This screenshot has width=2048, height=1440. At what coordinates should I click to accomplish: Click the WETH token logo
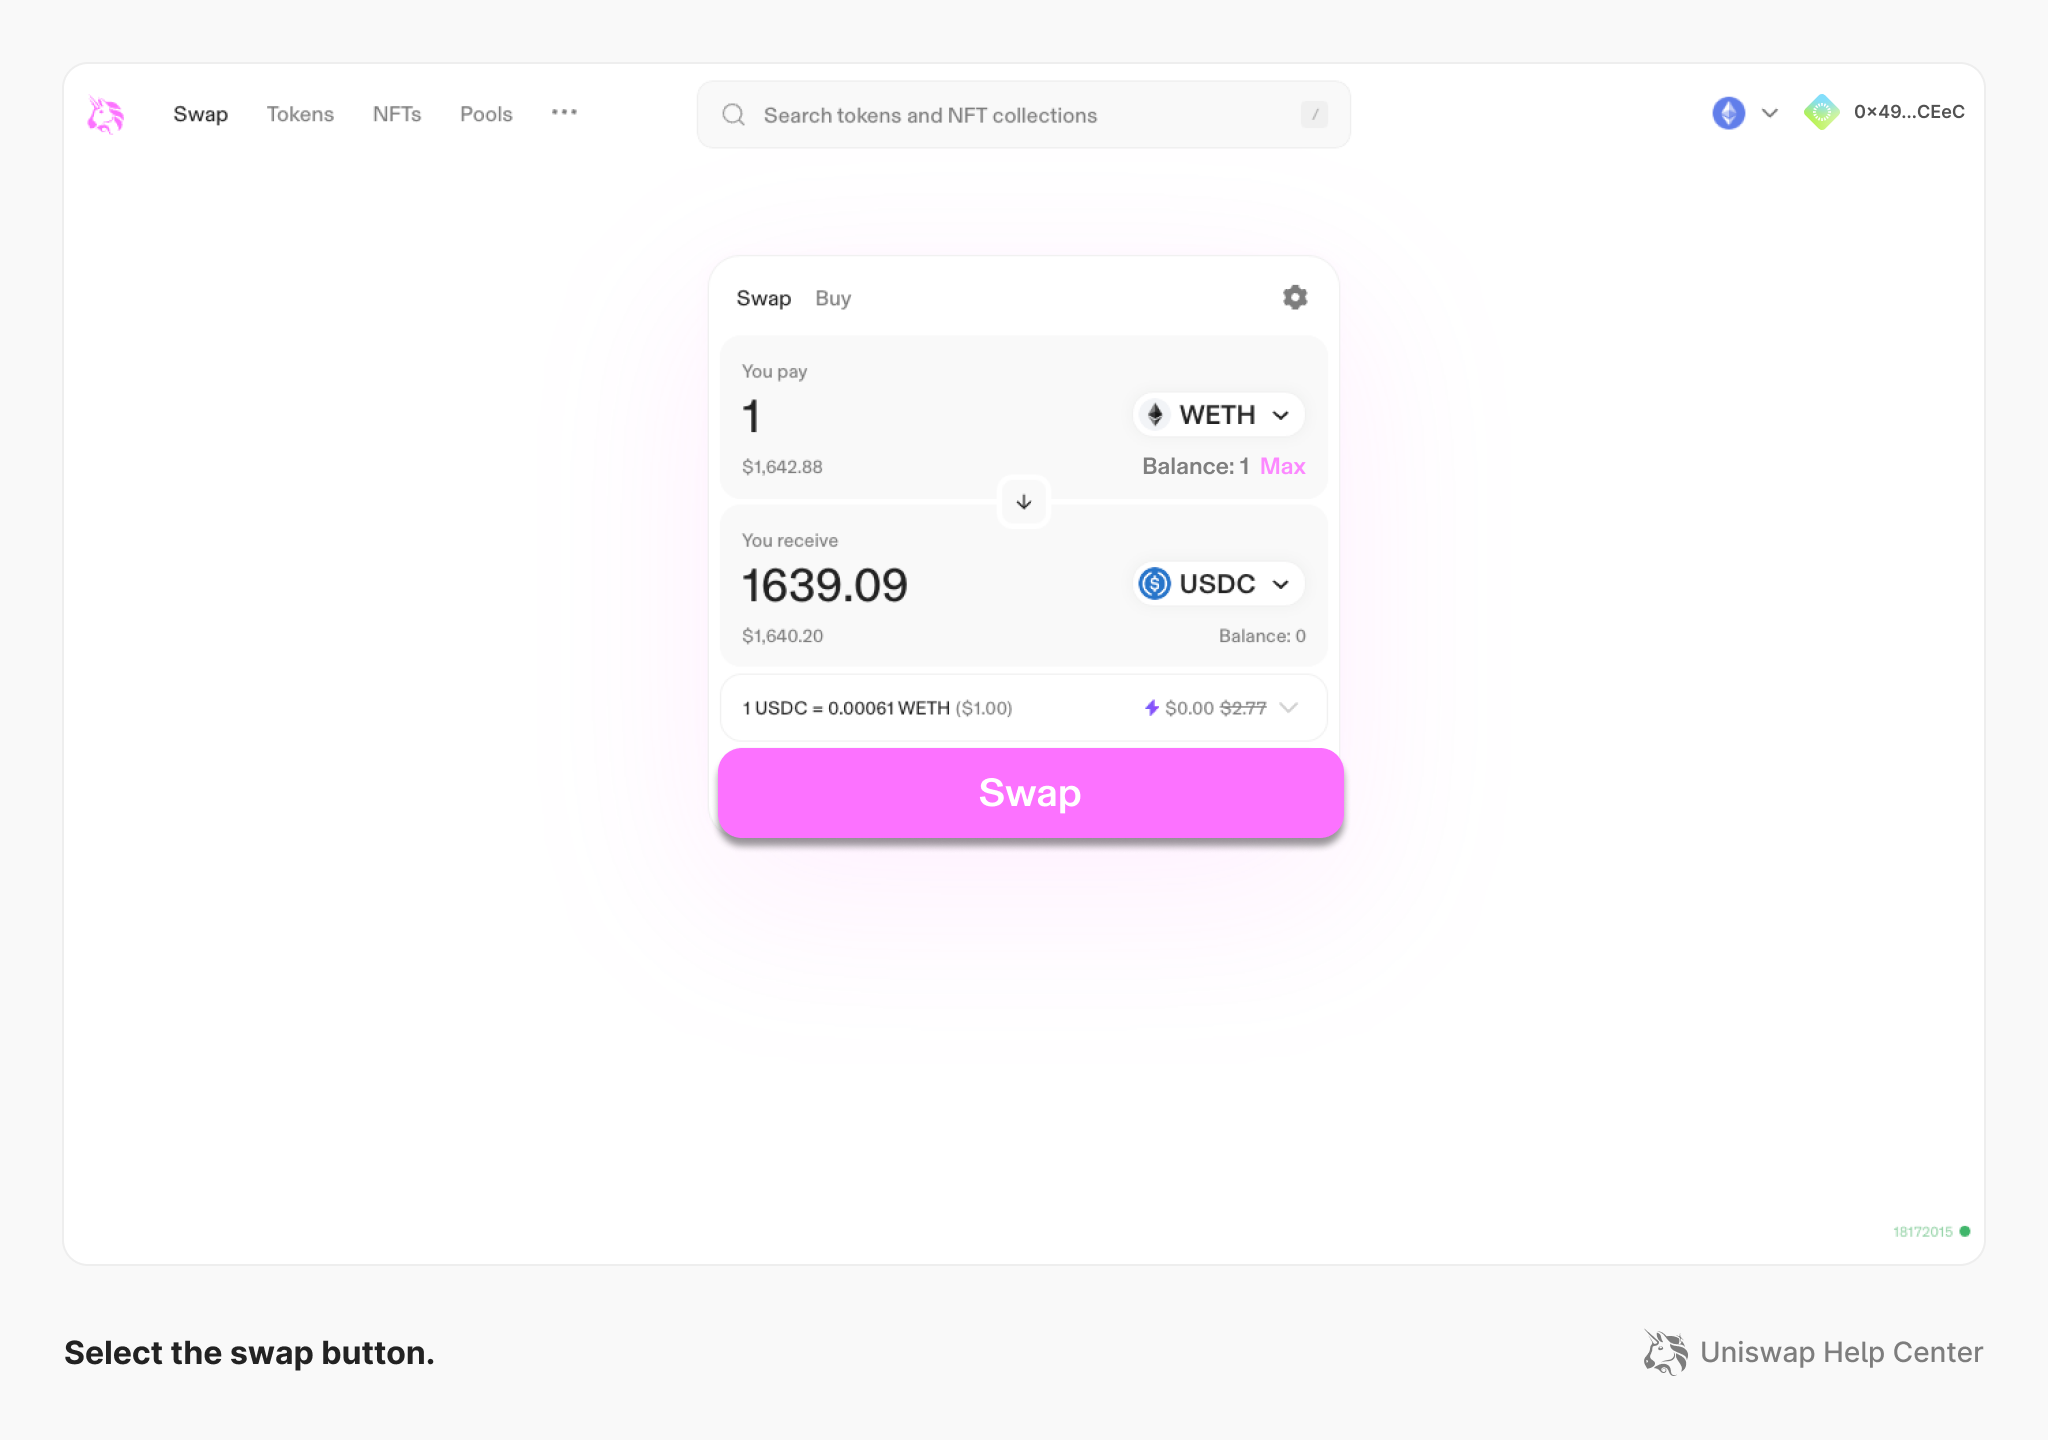pyautogui.click(x=1155, y=414)
